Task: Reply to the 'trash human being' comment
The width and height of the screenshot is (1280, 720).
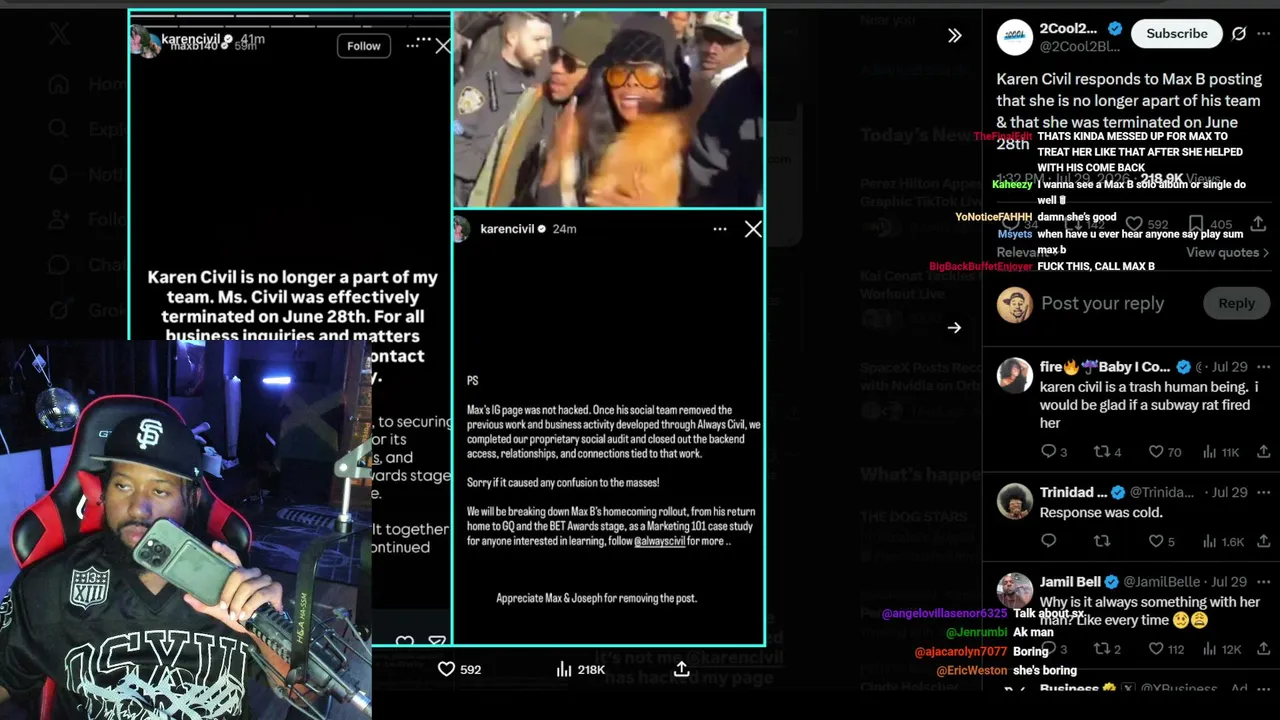Action: [1049, 452]
